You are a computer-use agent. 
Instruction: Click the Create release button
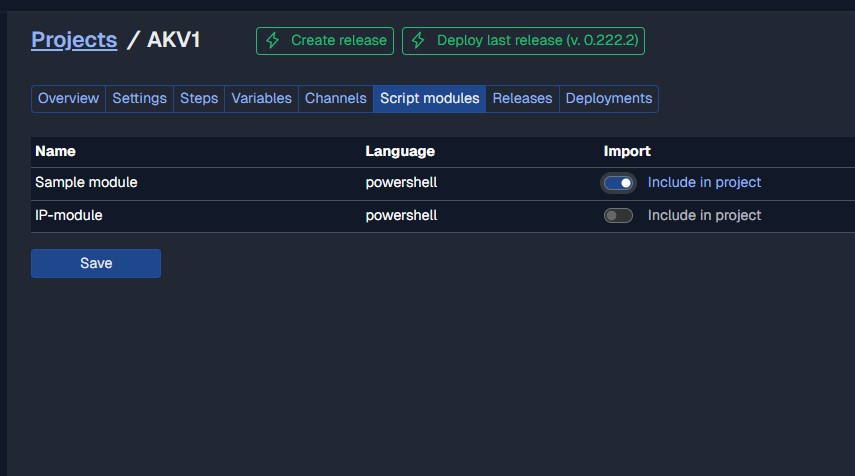tap(325, 41)
